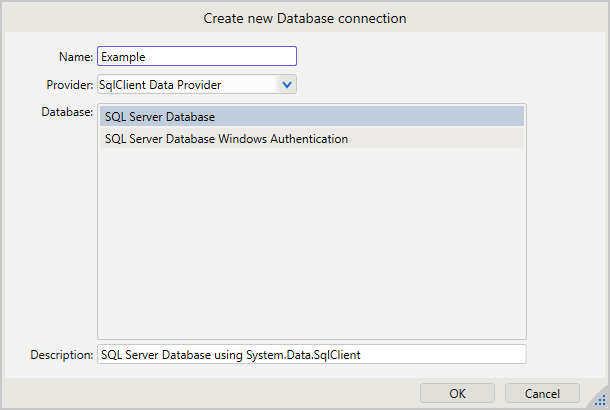This screenshot has height=410, width=610.
Task: Click the 'Create new Database connection' title bar
Action: pos(305,18)
